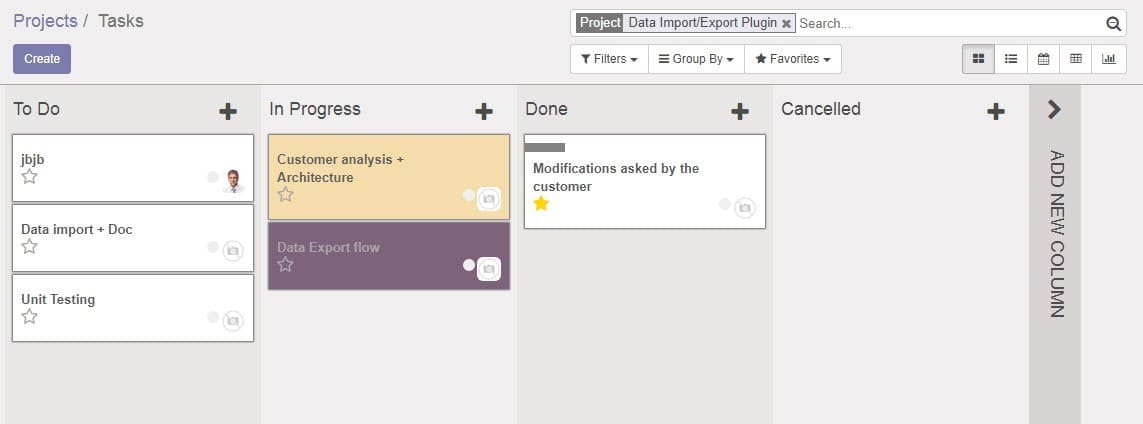Open the Filters dropdown
Viewport: 1143px width, 424px height.
coord(609,59)
